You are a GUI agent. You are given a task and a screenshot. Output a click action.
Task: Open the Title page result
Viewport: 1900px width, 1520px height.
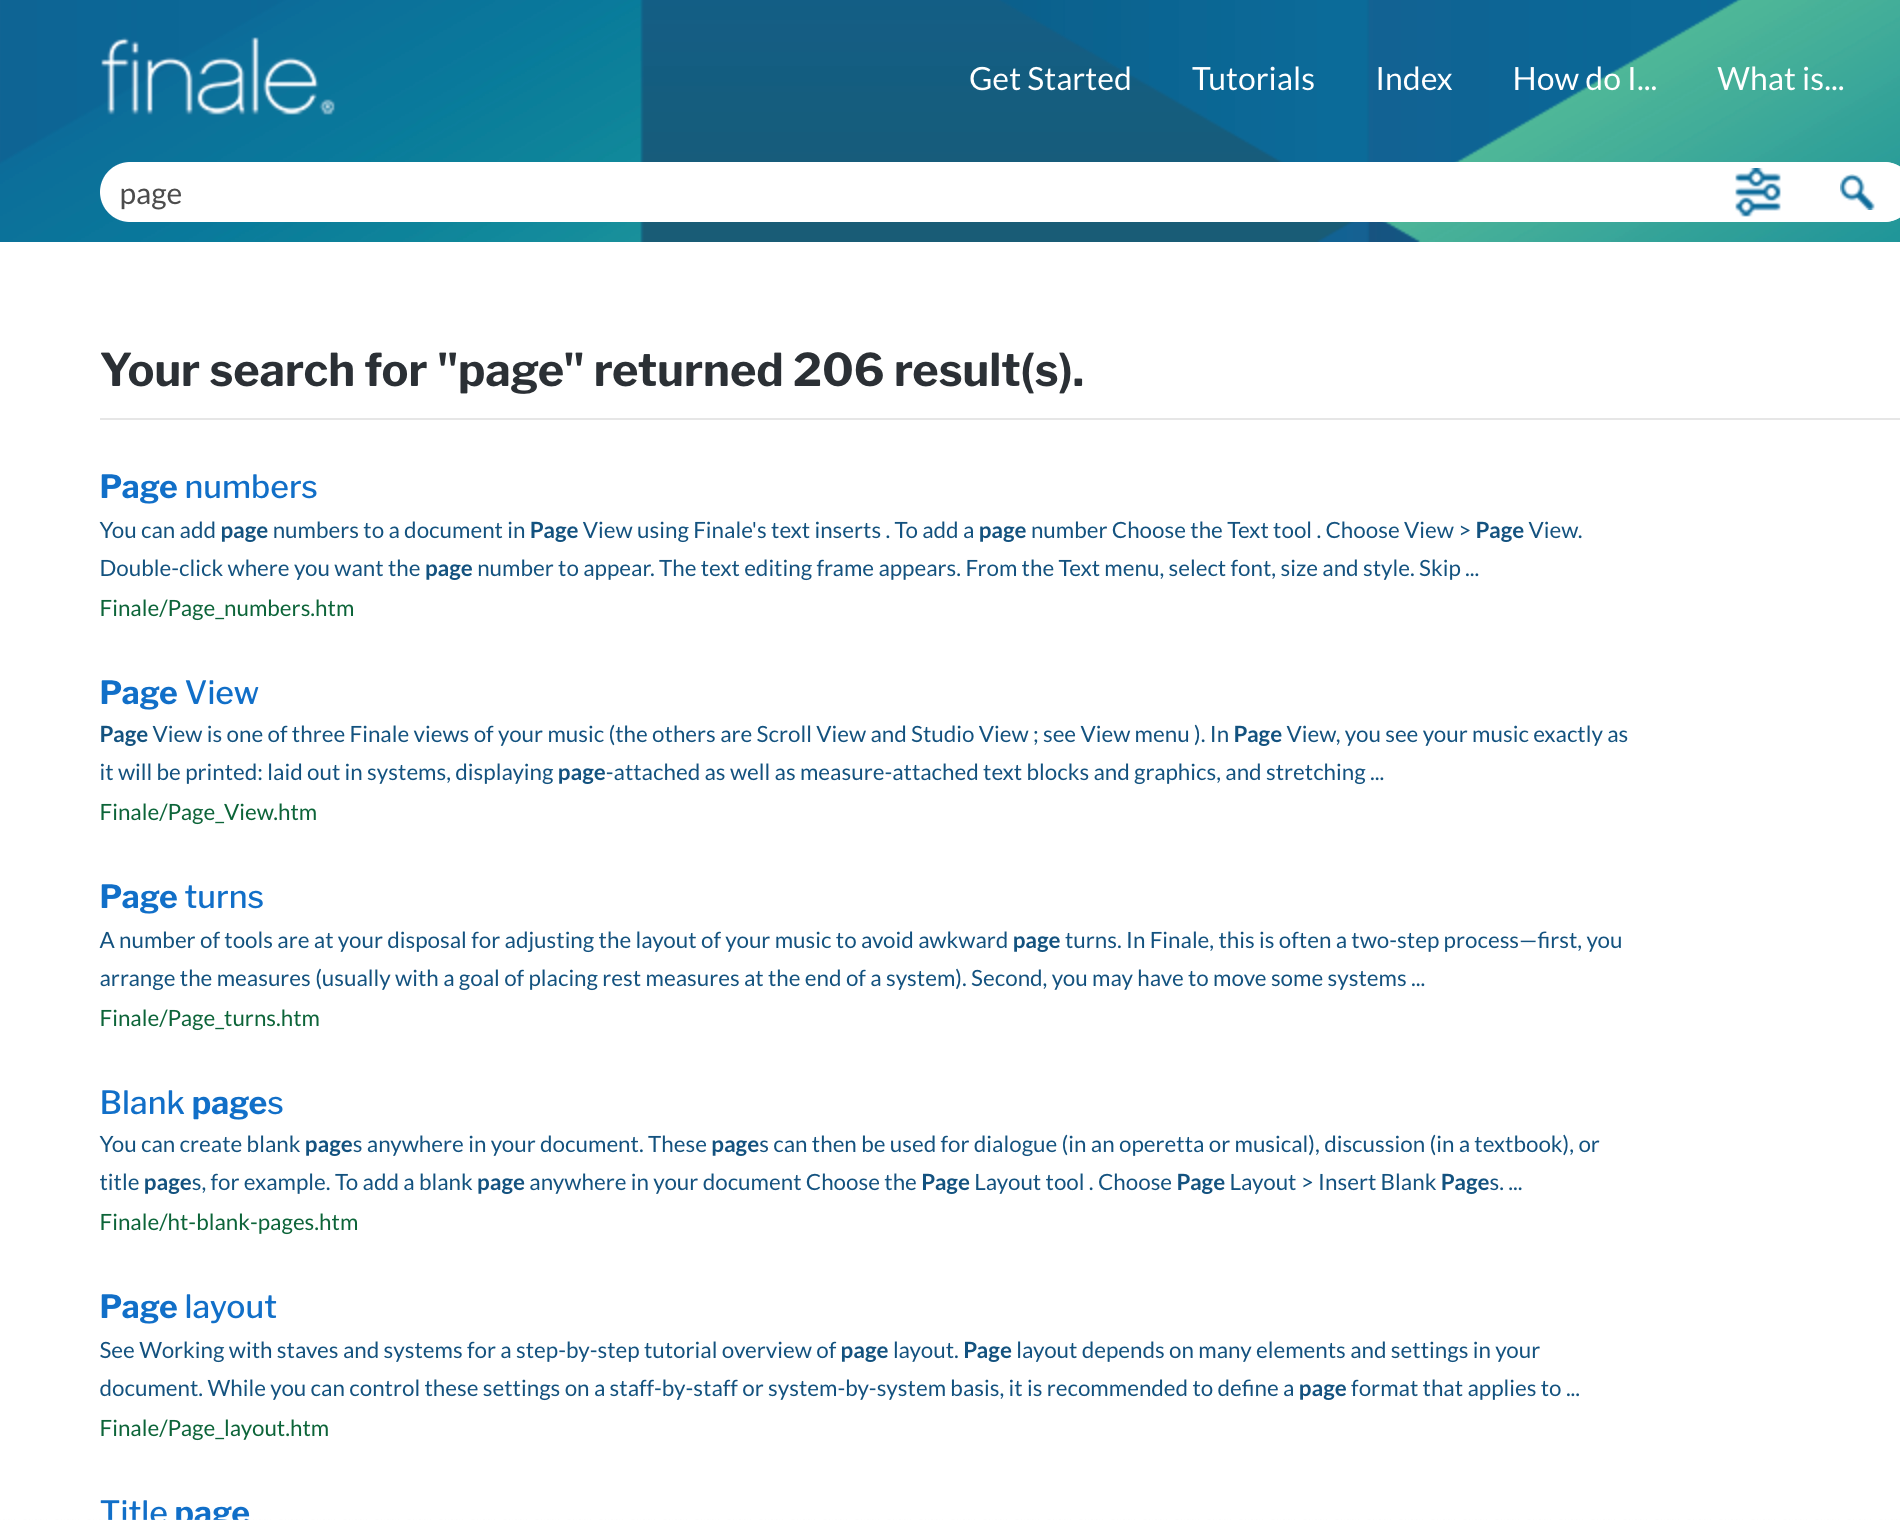(175, 1508)
